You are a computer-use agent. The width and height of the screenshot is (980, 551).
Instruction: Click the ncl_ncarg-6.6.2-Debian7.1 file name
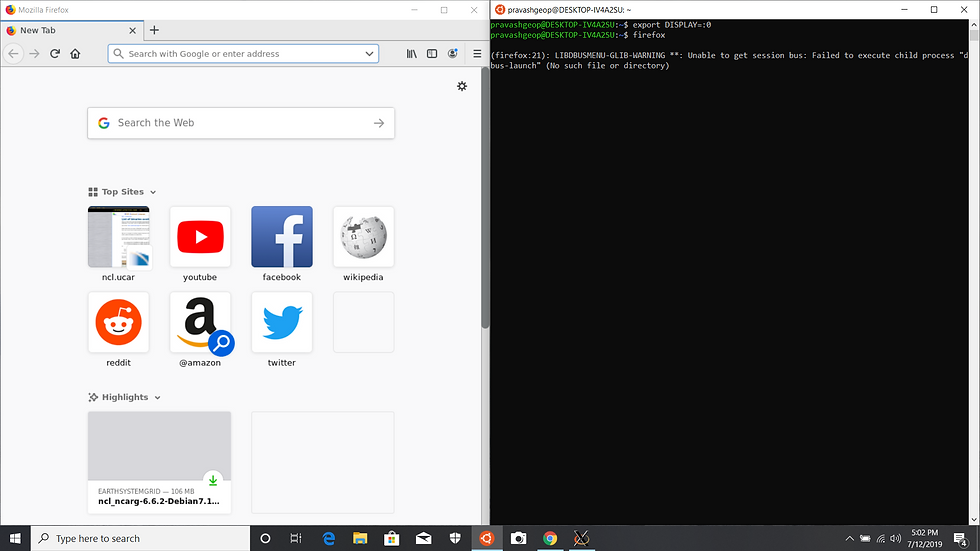pyautogui.click(x=159, y=501)
